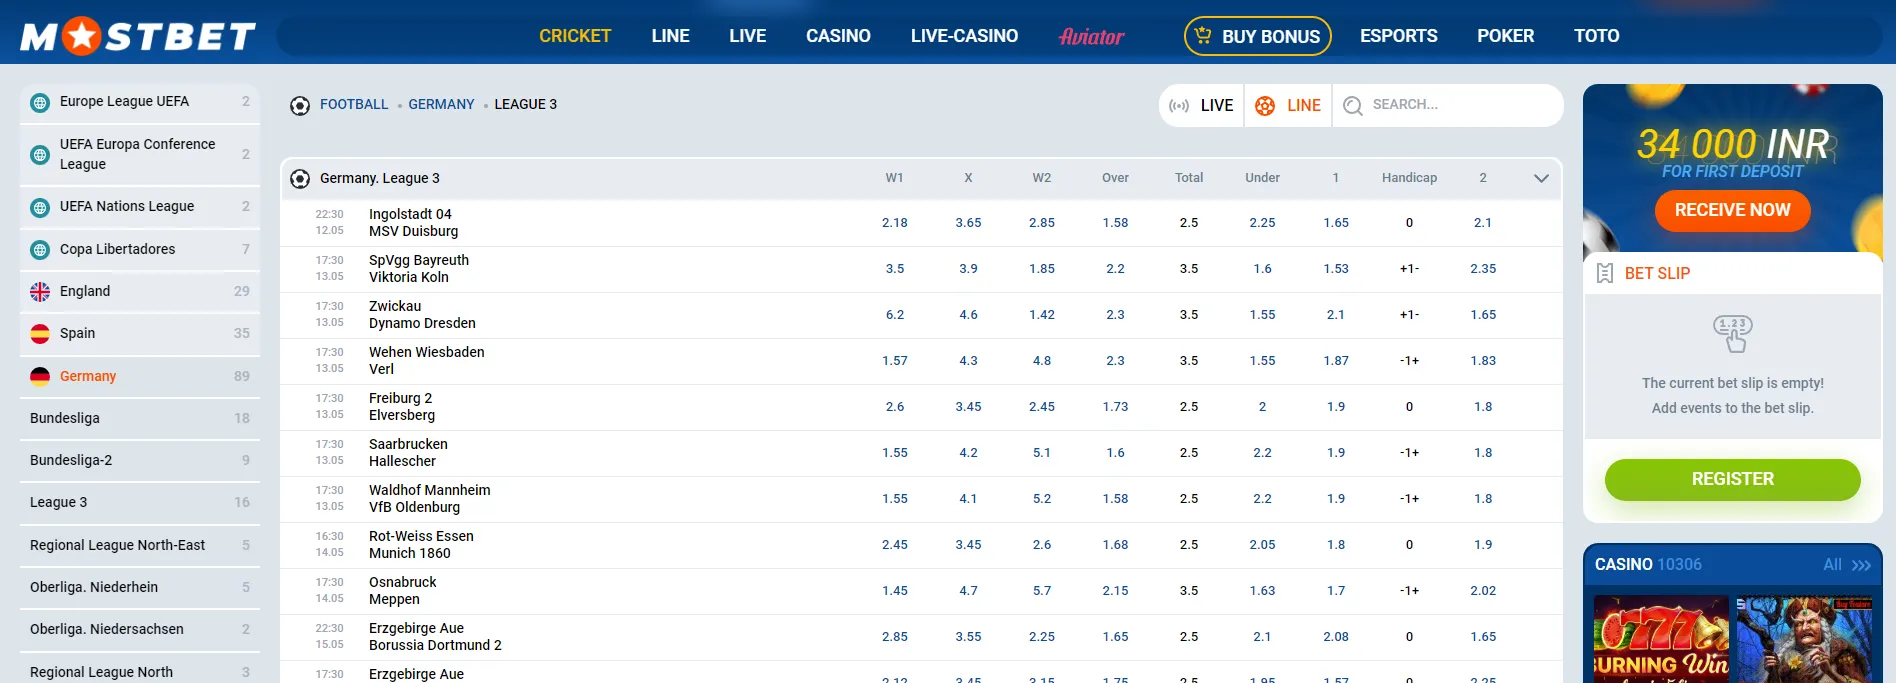Screen dimensions: 1896x683
Task: Pick W1 odds 2.18 for Ingolstadt 04
Action: 895,223
